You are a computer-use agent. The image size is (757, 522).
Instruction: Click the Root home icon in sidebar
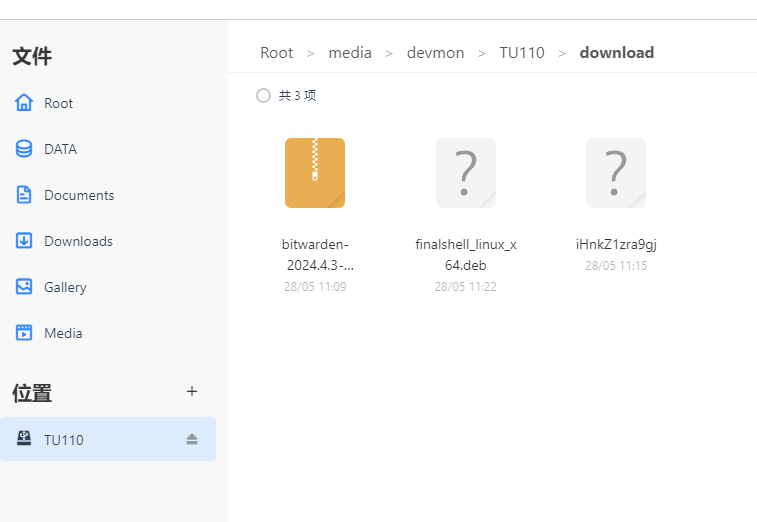point(24,102)
